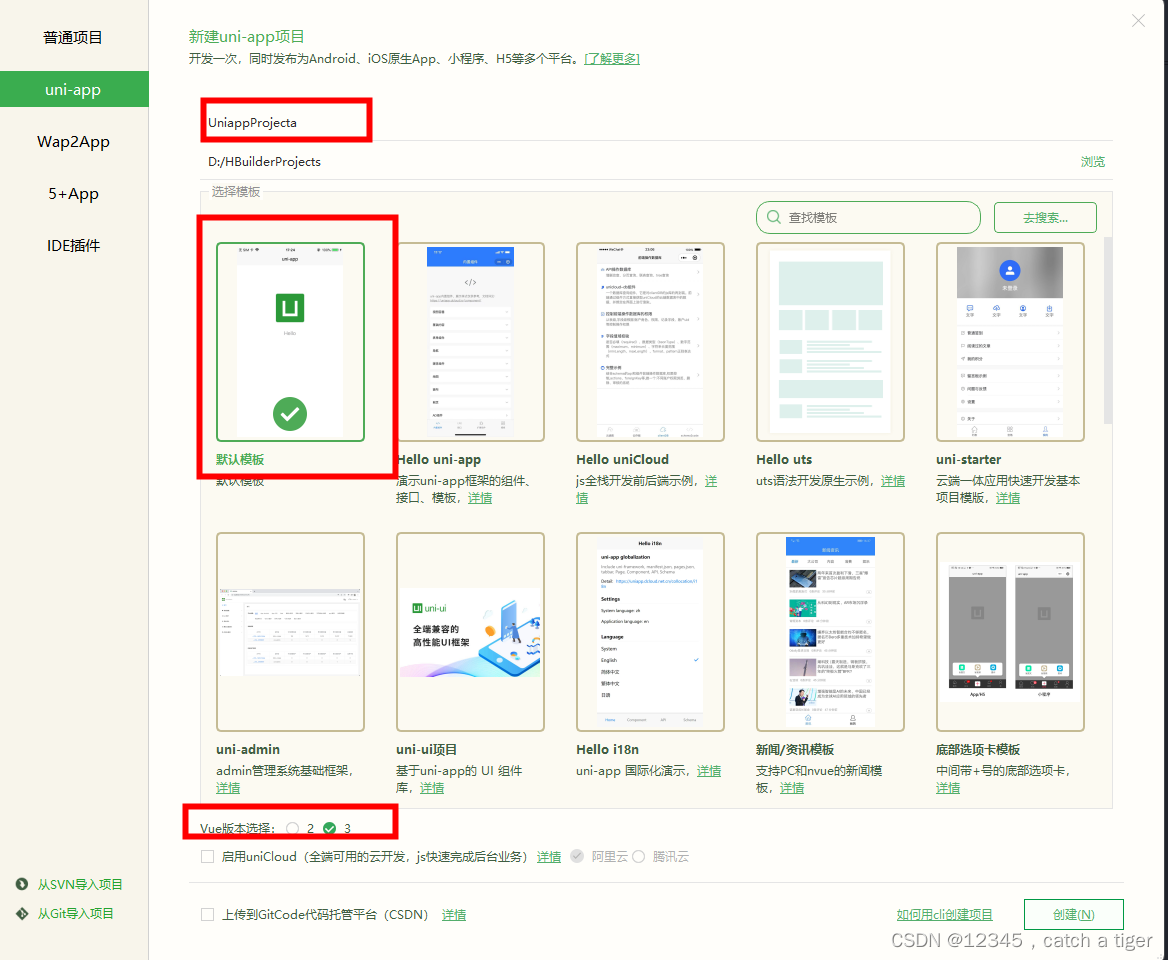Open the 如何用cli创建项目 link
The image size is (1168, 960).
945,915
